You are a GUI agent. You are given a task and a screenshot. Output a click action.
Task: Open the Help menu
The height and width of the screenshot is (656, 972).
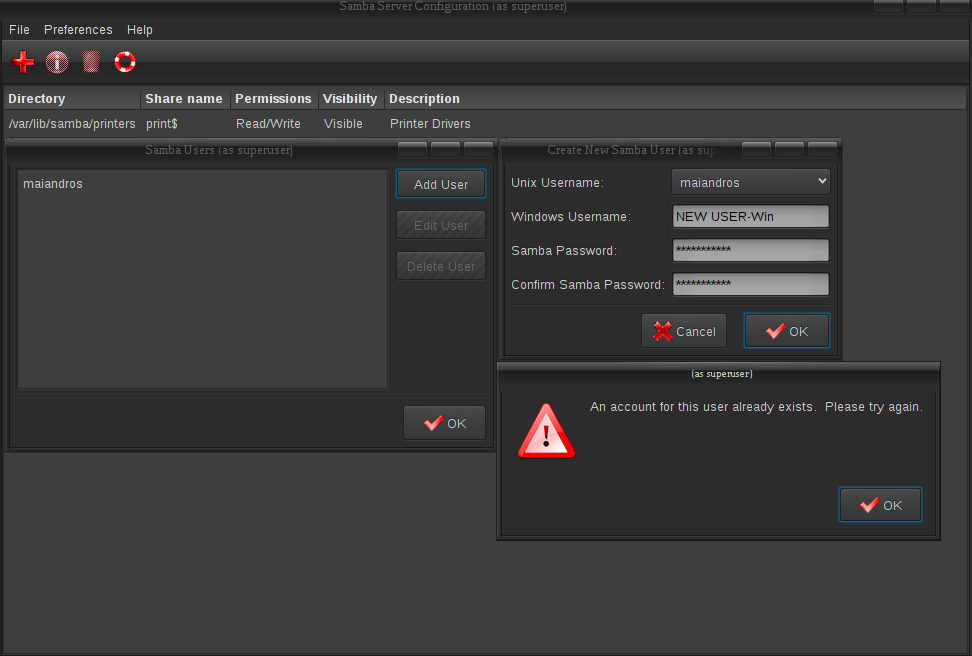(139, 30)
